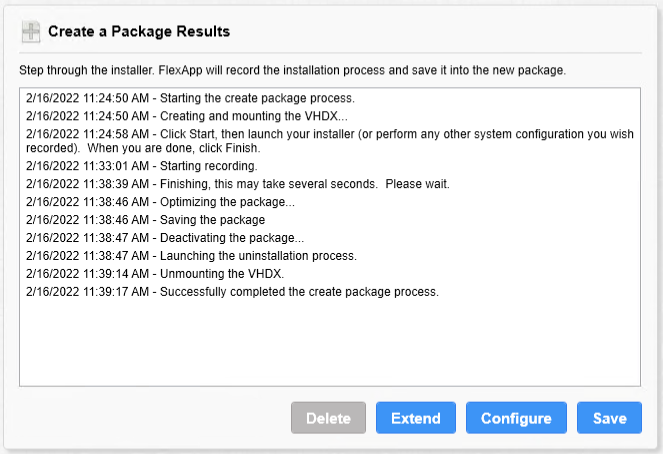This screenshot has width=663, height=454.
Task: Click the Save button
Action: [x=609, y=418]
